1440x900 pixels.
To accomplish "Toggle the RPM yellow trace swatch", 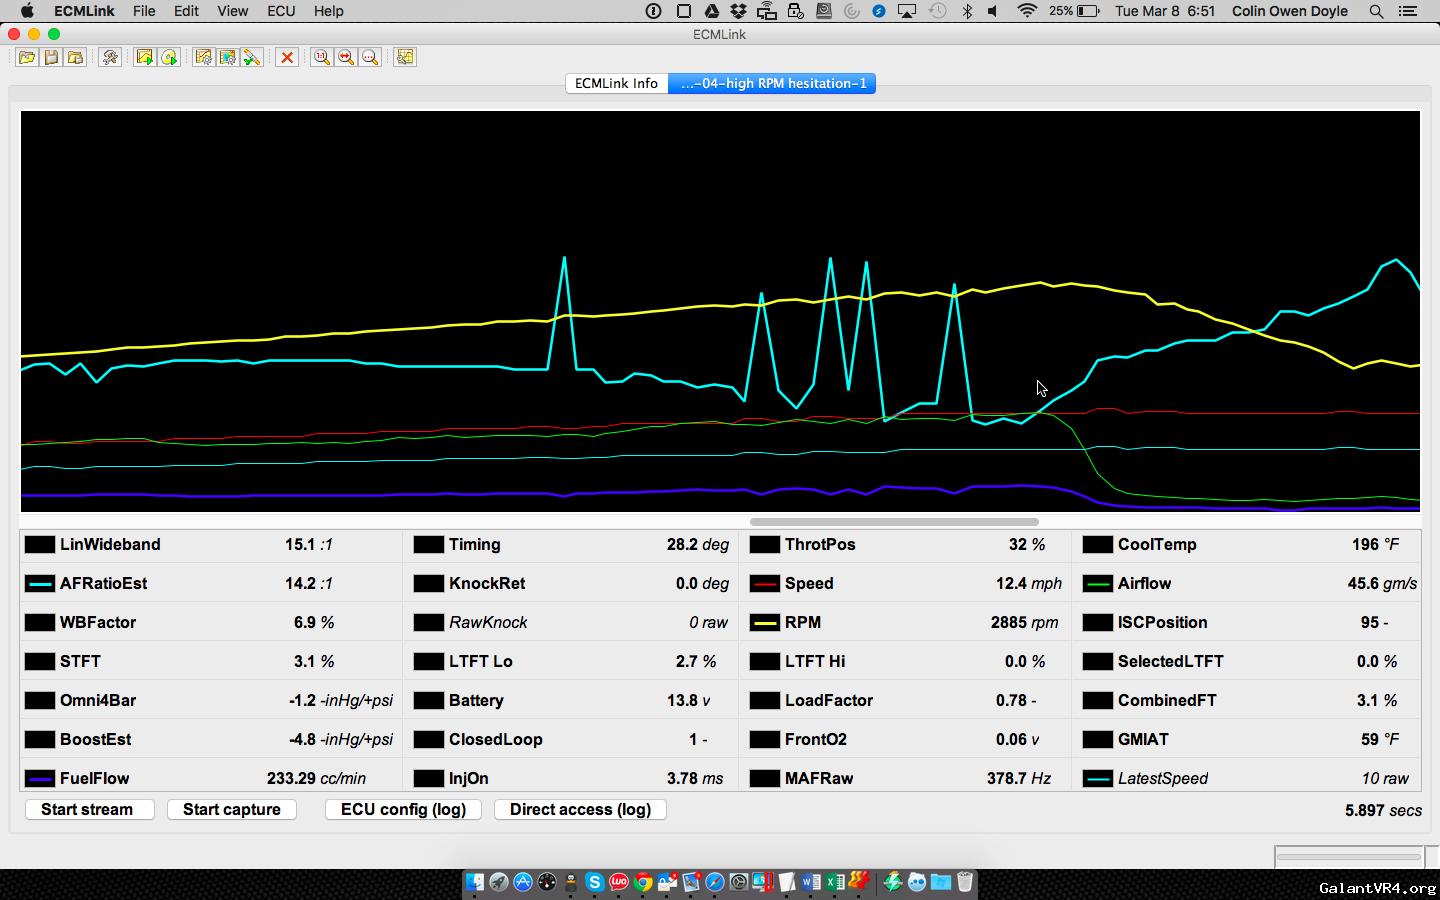I will coord(765,623).
